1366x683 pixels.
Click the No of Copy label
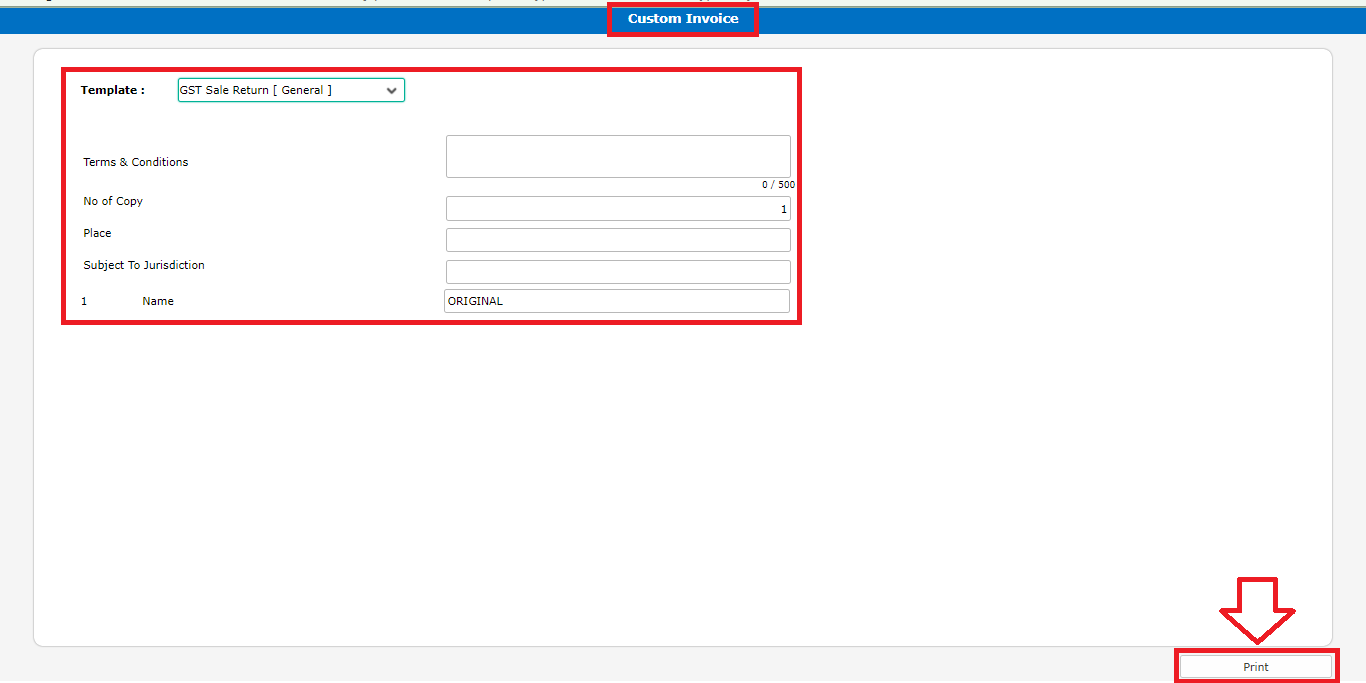[113, 201]
